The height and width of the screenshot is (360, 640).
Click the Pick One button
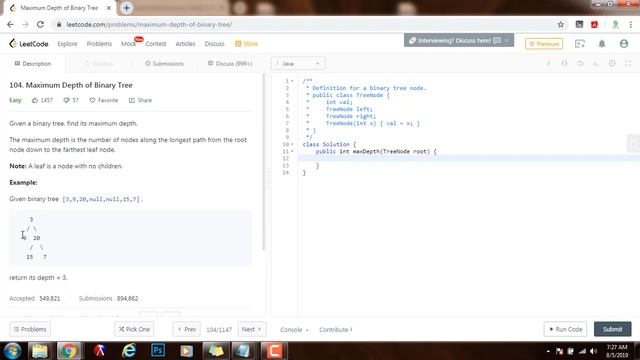(x=134, y=329)
